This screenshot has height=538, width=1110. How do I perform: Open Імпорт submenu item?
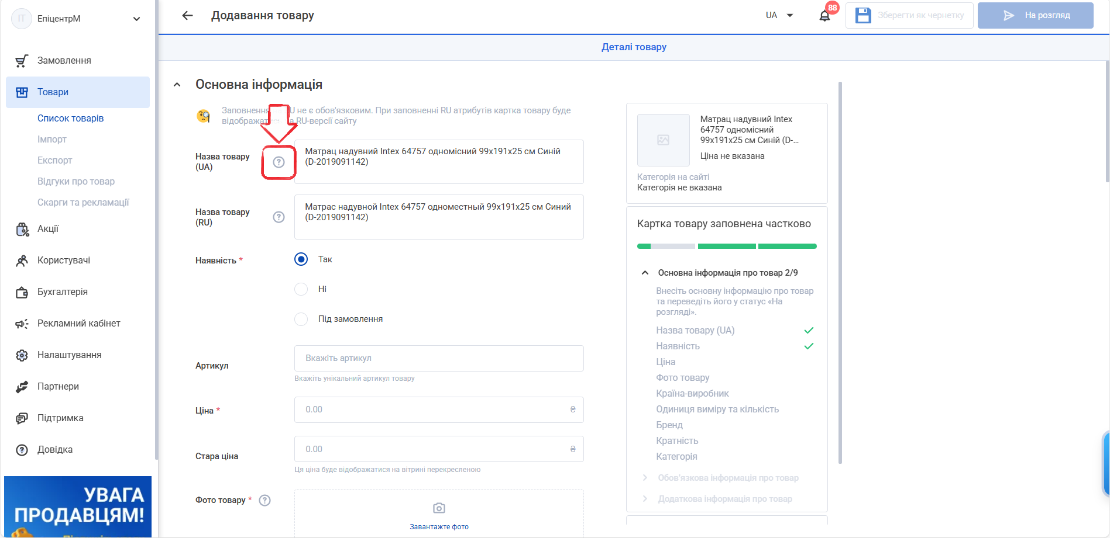point(52,139)
